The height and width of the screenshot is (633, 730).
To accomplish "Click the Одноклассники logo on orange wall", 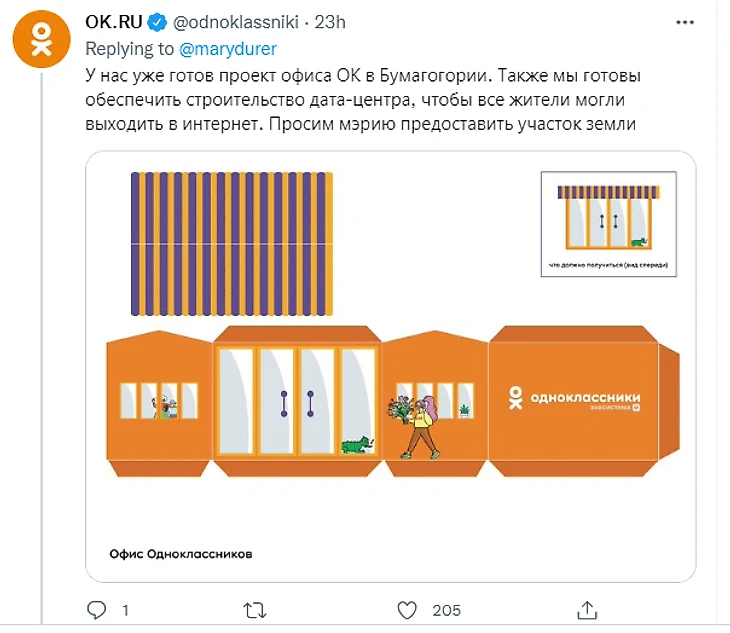I will (575, 398).
